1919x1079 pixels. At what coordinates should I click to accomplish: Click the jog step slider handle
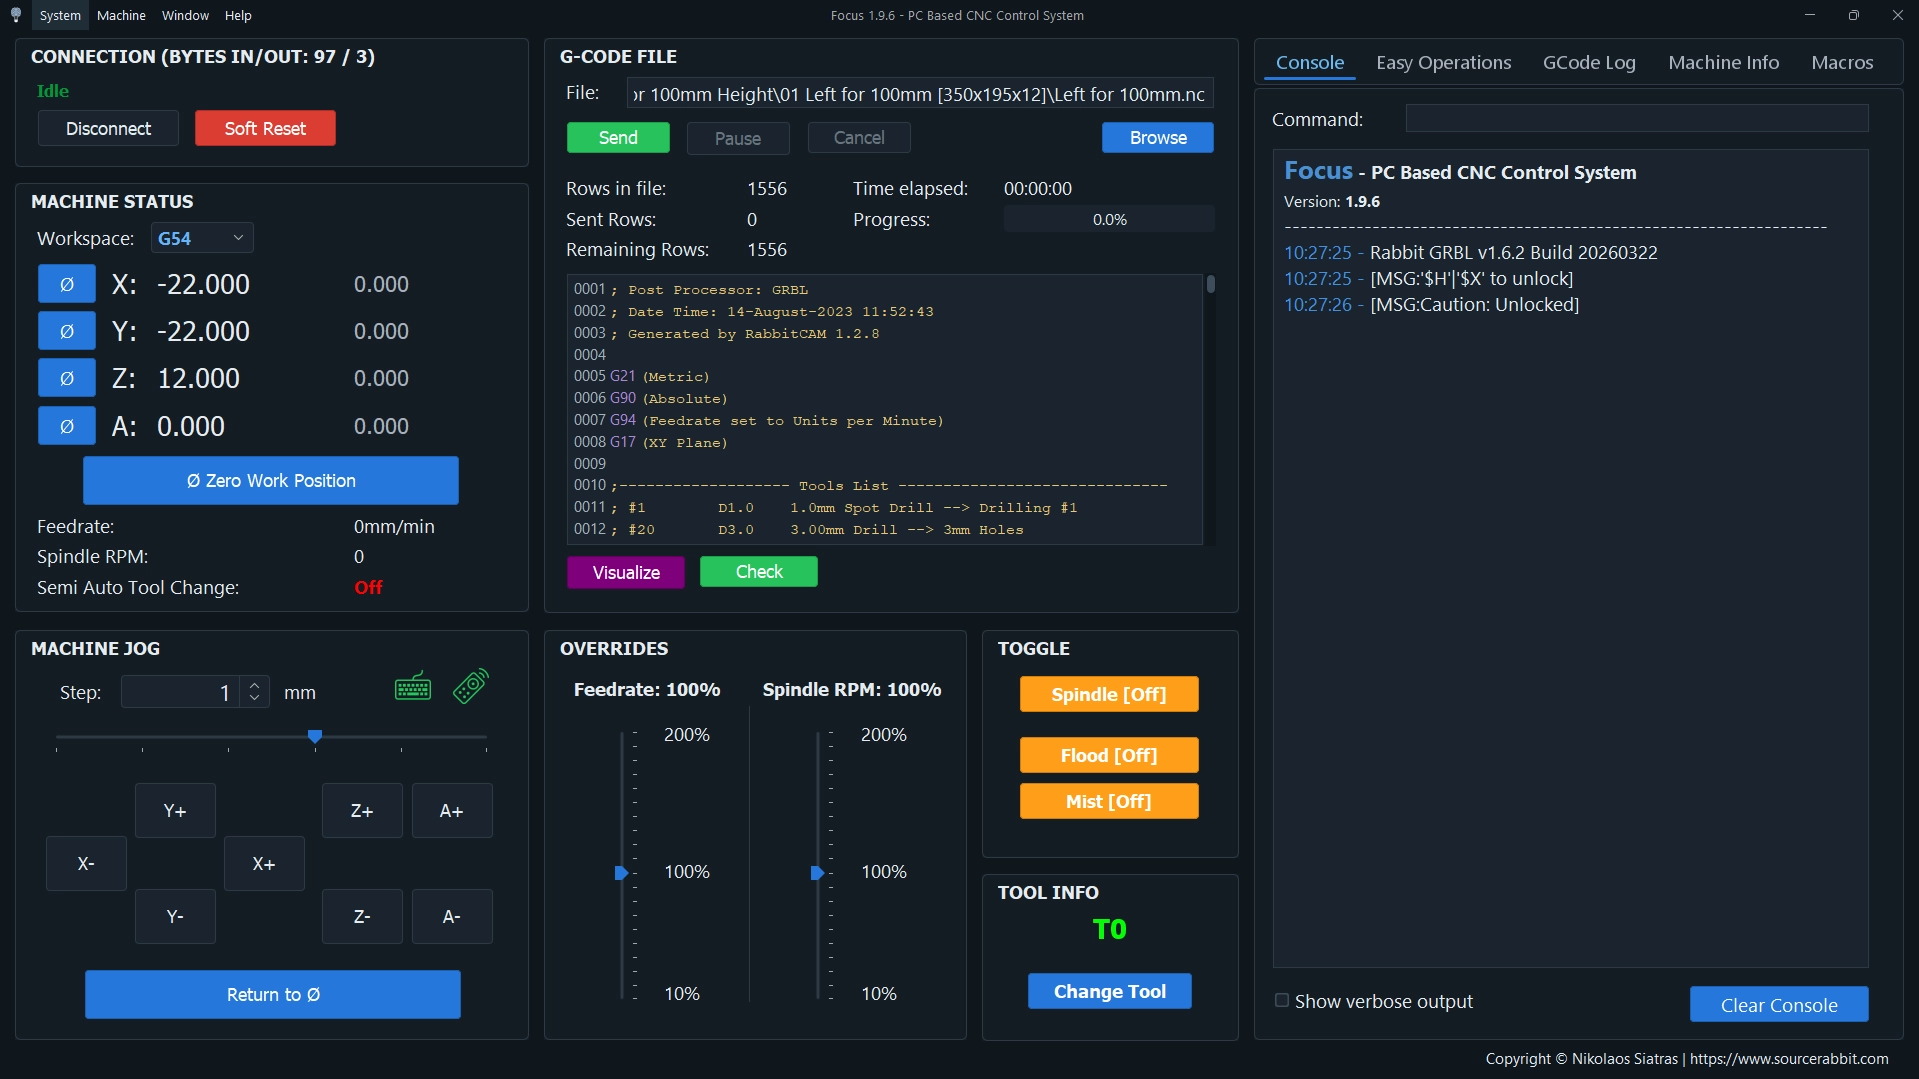tap(315, 737)
